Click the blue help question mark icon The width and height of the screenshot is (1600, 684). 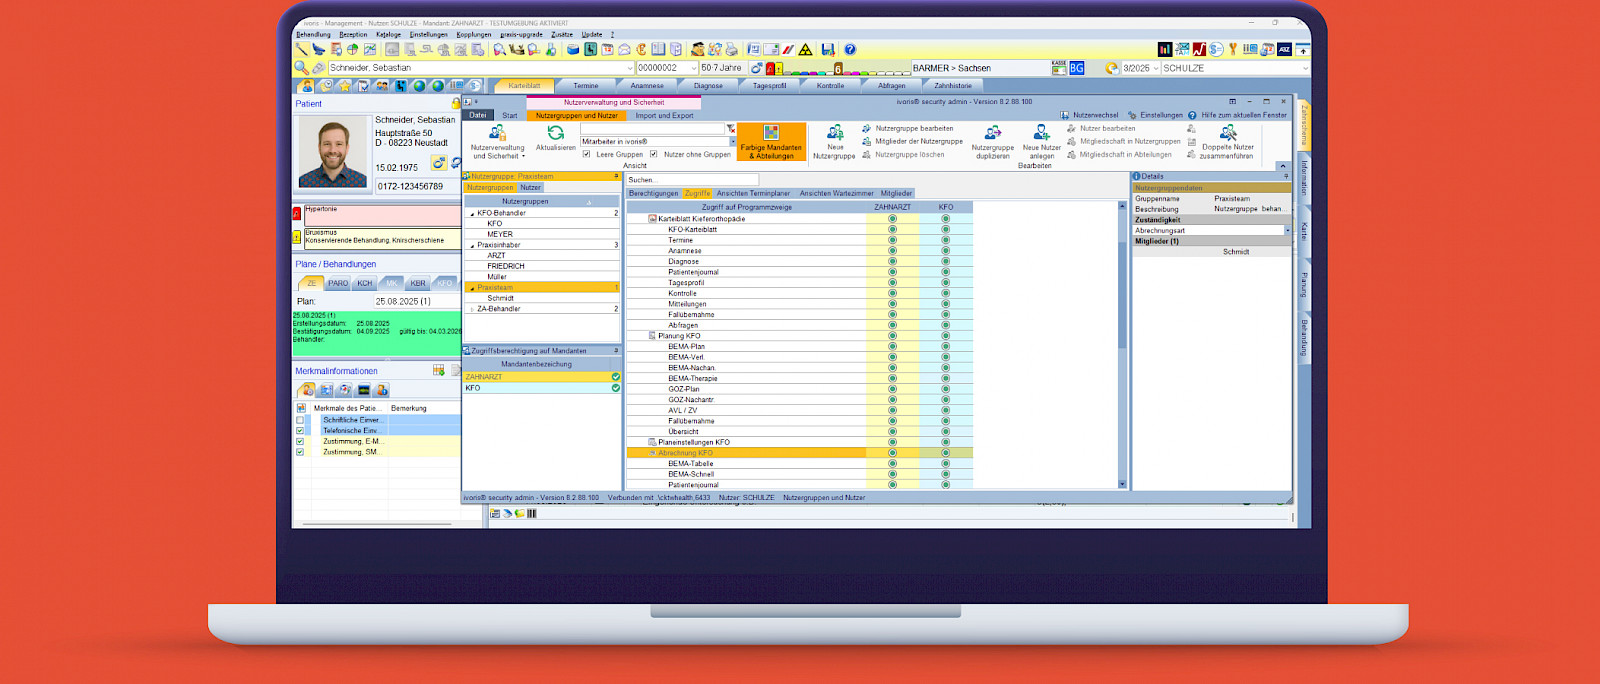850,49
